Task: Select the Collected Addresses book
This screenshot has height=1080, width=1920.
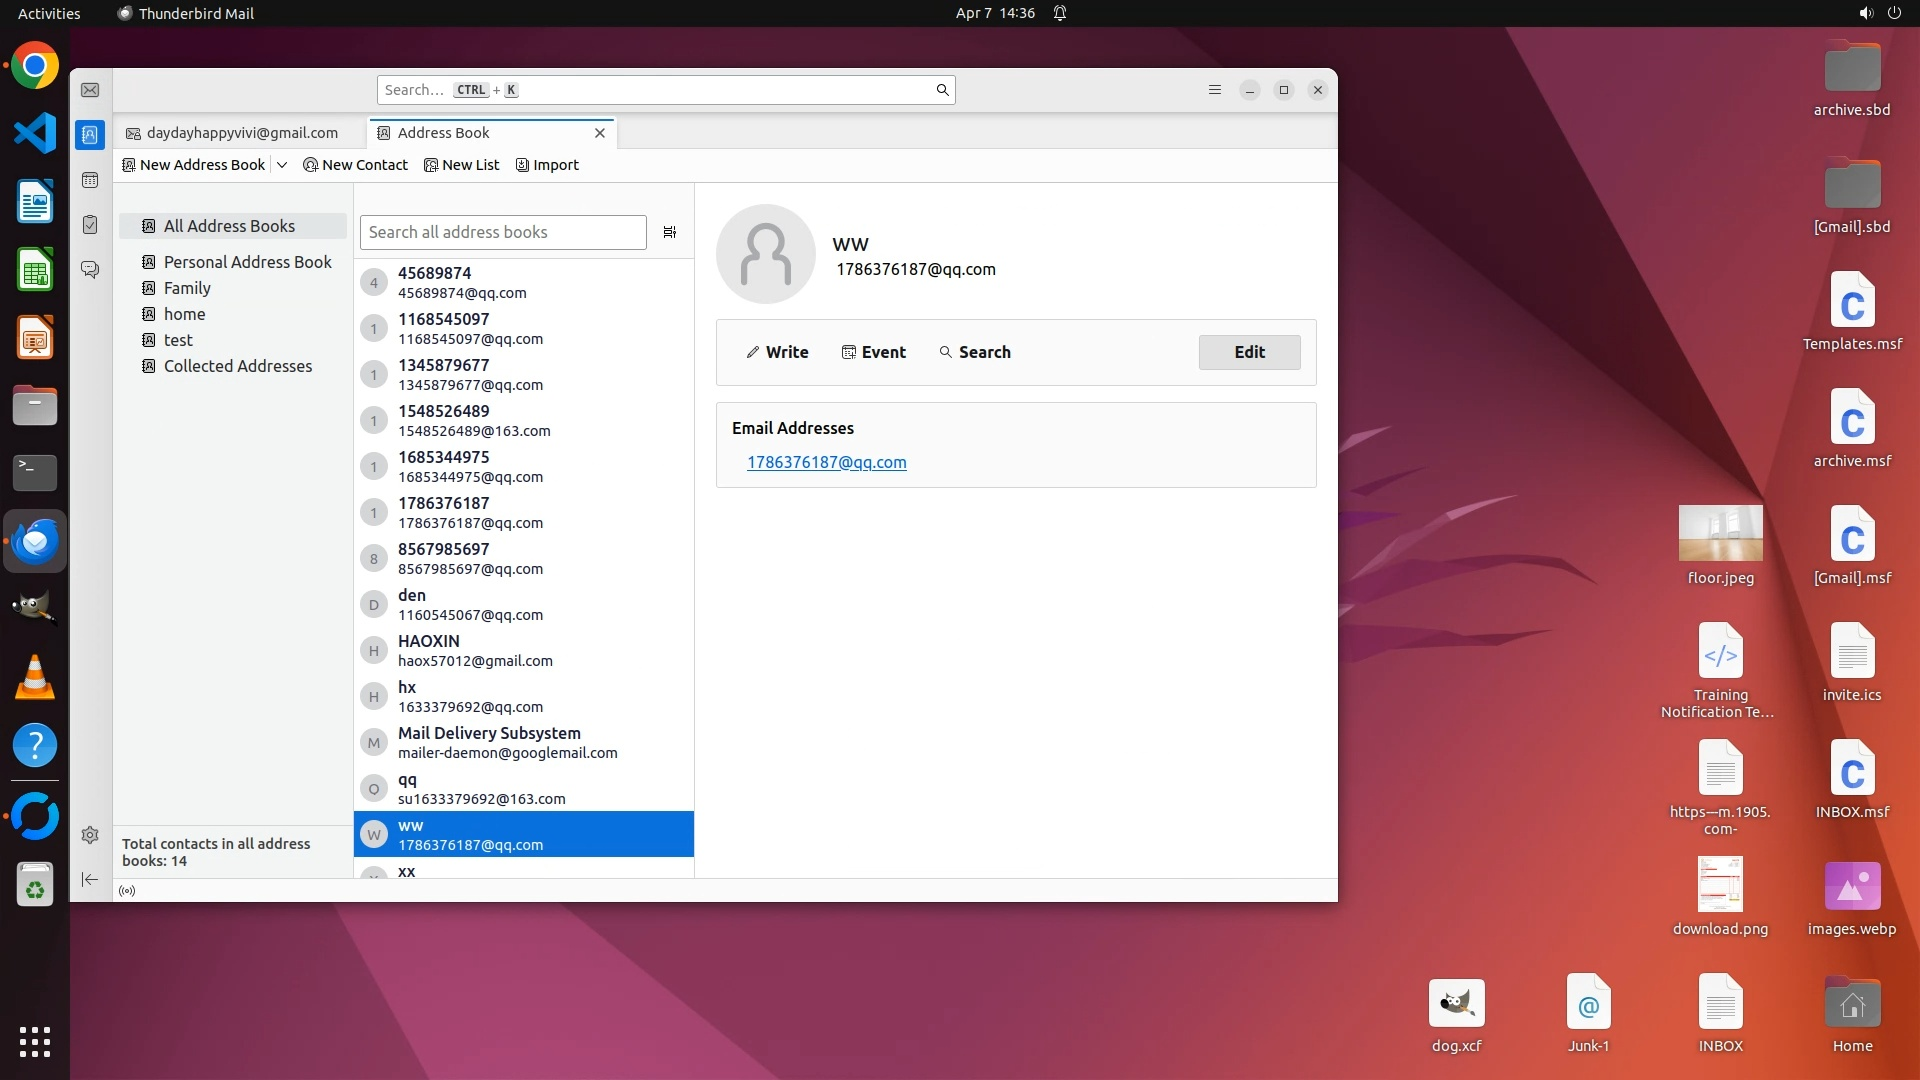Action: [x=237, y=366]
